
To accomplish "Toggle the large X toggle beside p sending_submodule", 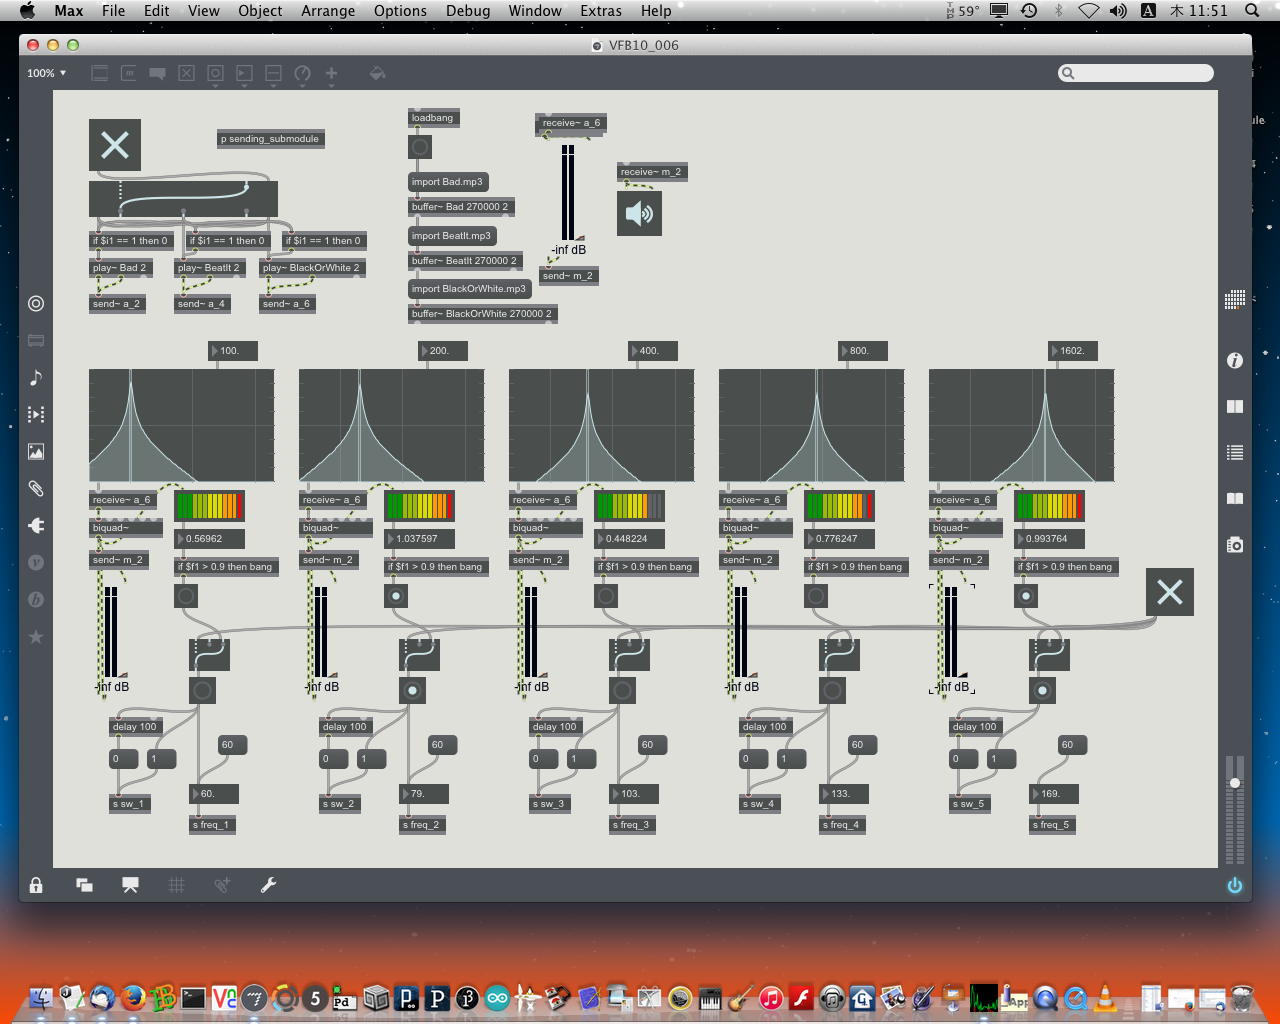I will tap(115, 145).
